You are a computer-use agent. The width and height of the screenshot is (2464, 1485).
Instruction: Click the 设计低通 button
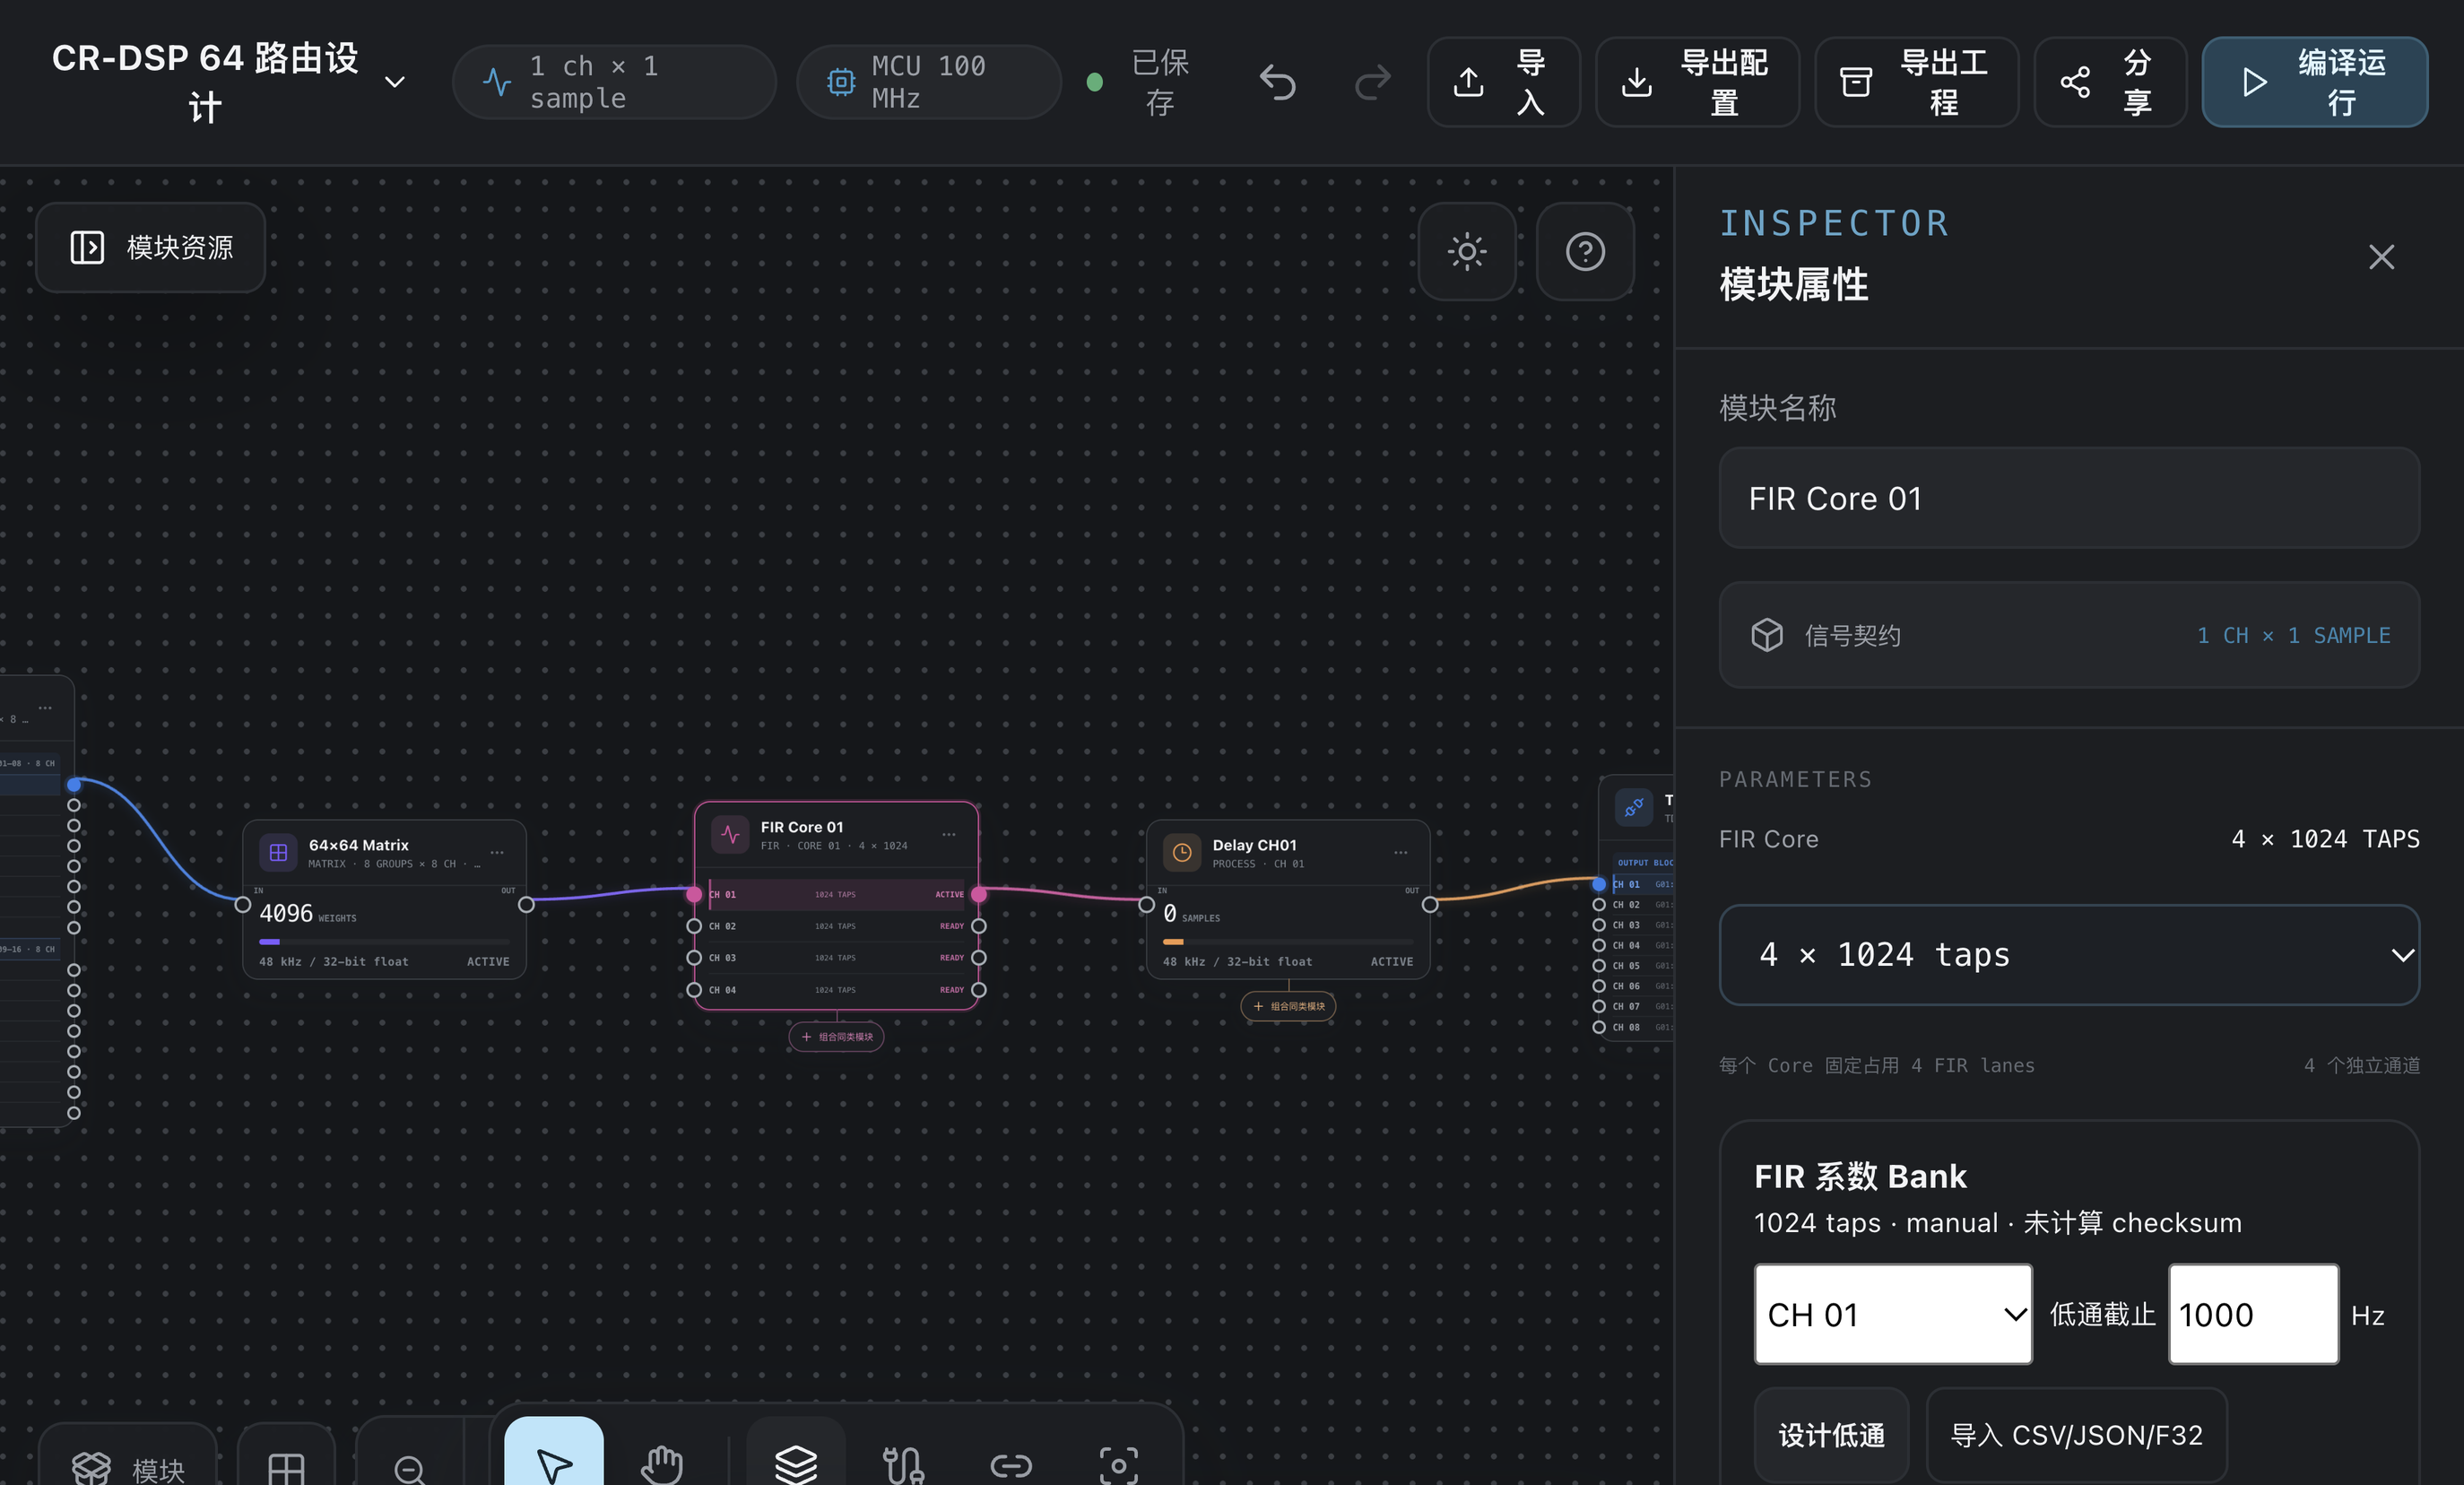coord(1831,1435)
